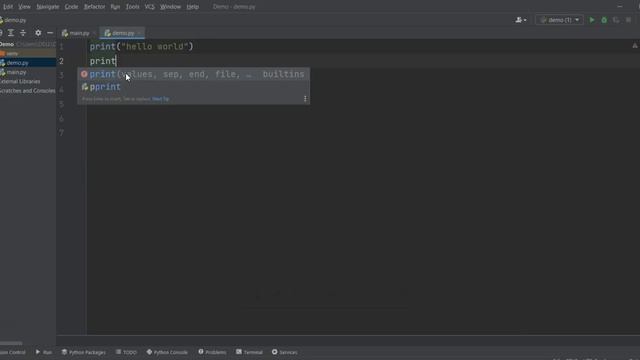Open the Problems tool window
The image size is (640, 360).
point(212,352)
